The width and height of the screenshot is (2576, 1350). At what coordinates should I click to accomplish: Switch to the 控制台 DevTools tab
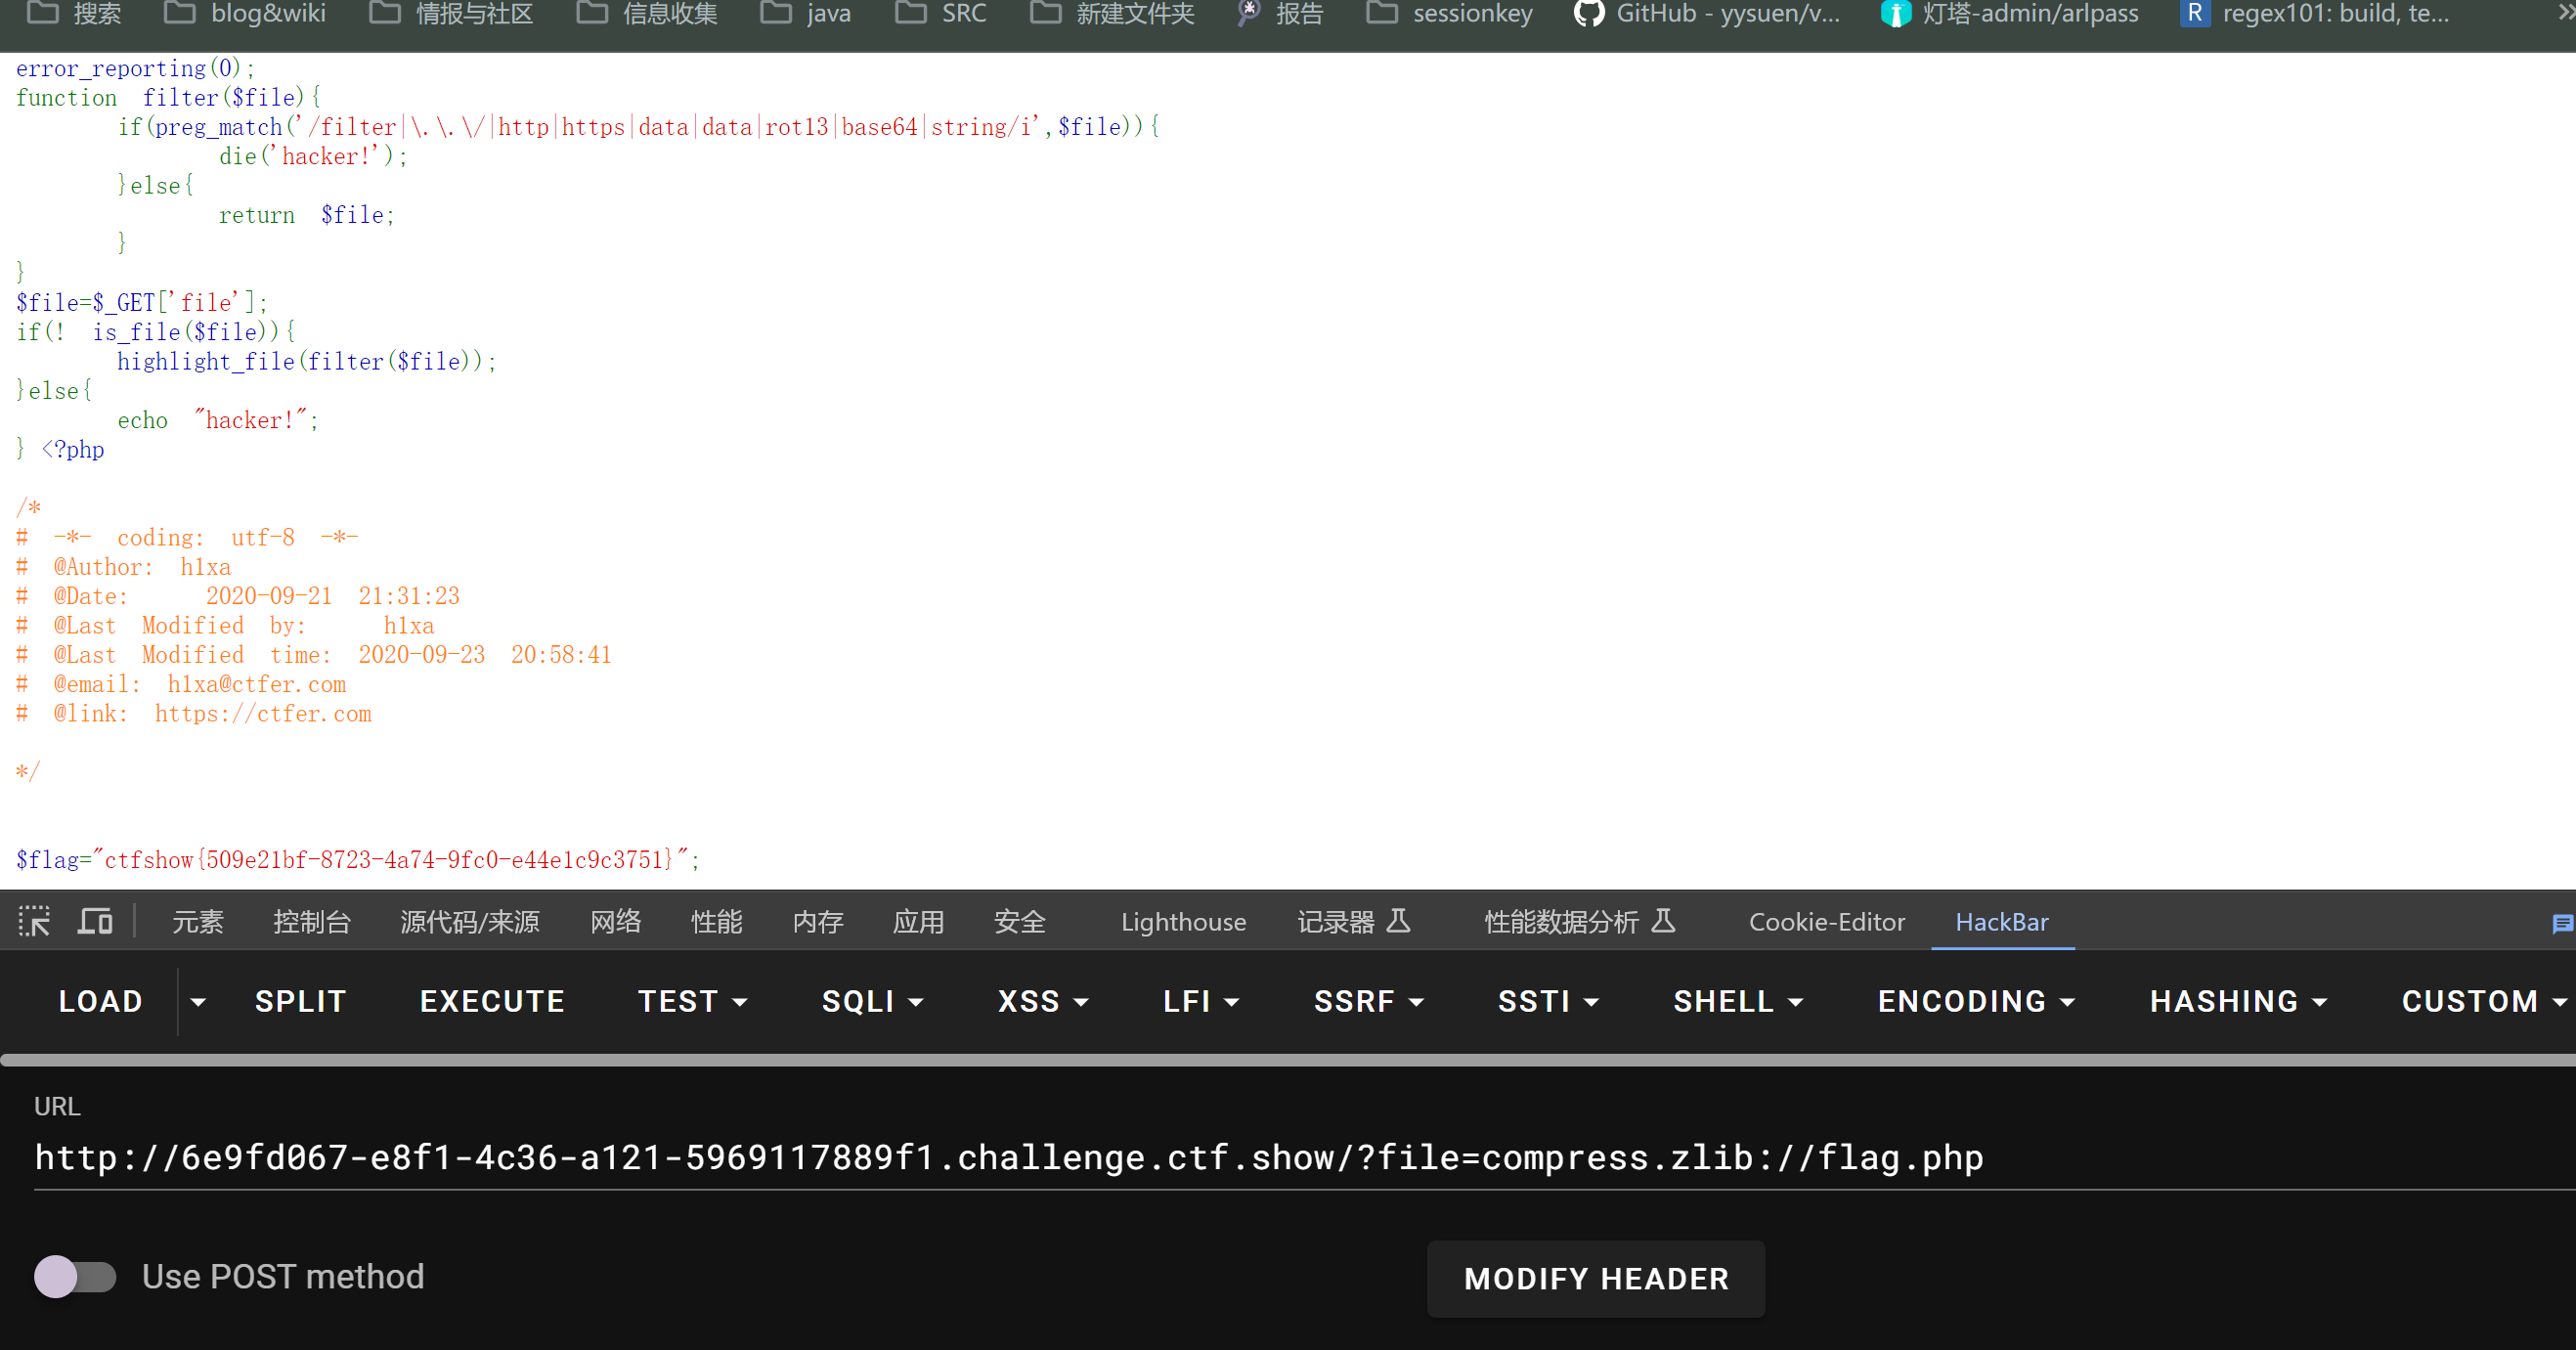(311, 922)
